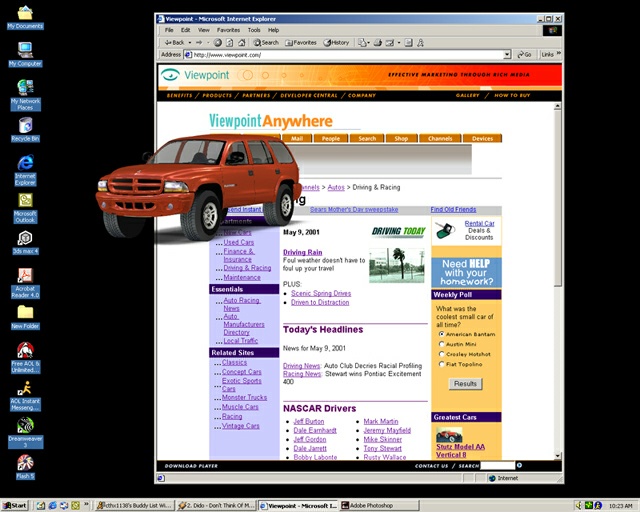Select American Bantam poll option
The image size is (640, 512).
click(441, 334)
